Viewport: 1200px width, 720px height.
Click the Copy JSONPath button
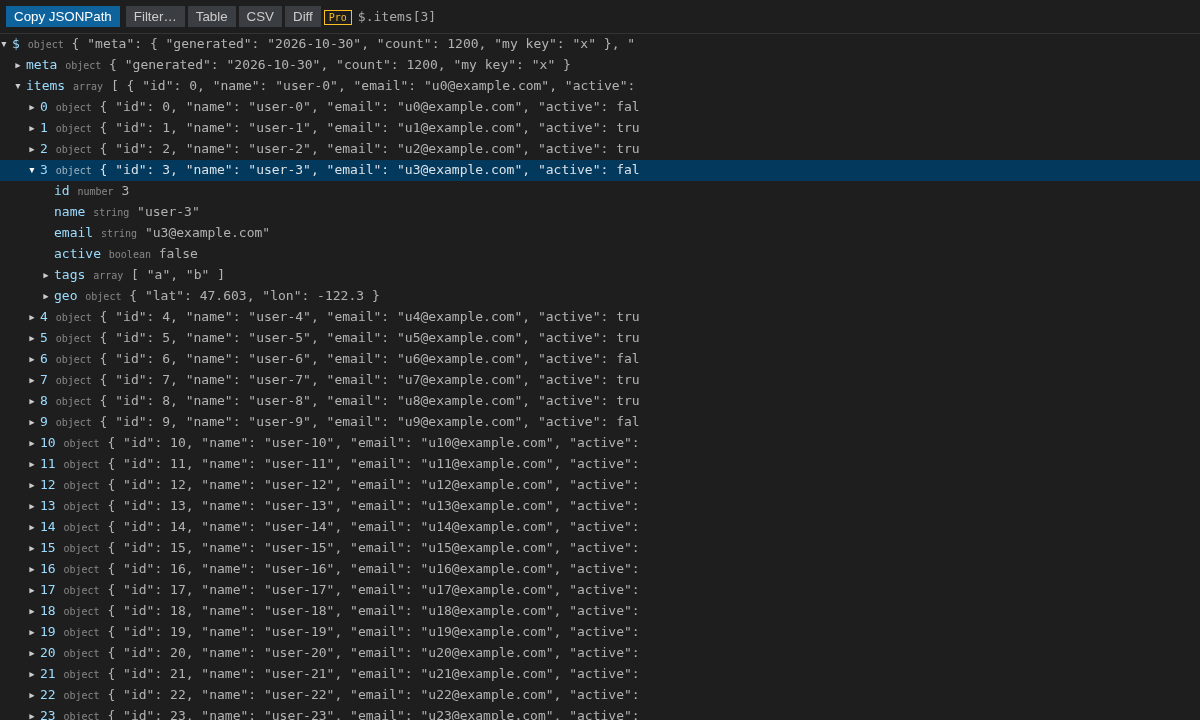63,17
